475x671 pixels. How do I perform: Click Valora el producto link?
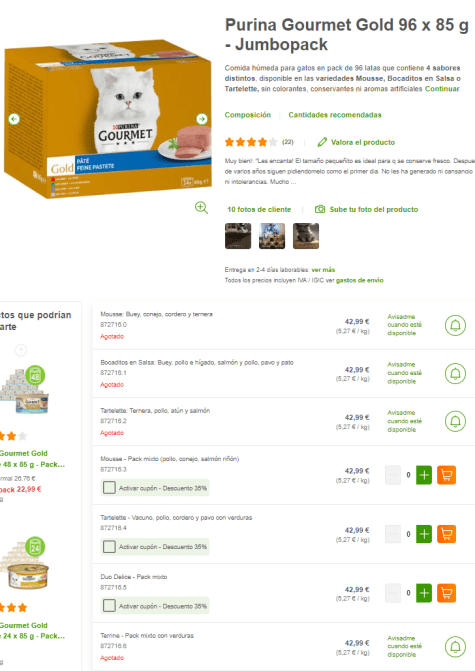(356, 142)
